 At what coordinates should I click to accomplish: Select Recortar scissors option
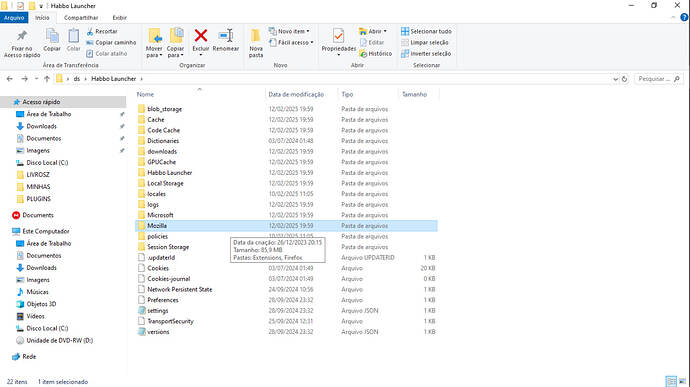pos(102,31)
